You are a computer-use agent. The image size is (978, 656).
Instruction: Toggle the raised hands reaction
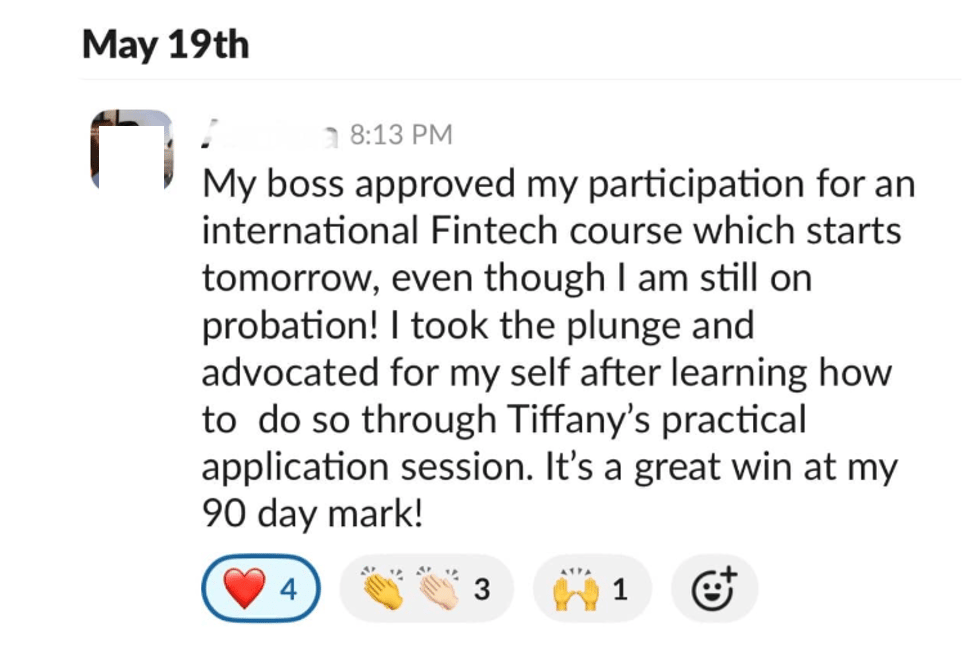(x=592, y=588)
